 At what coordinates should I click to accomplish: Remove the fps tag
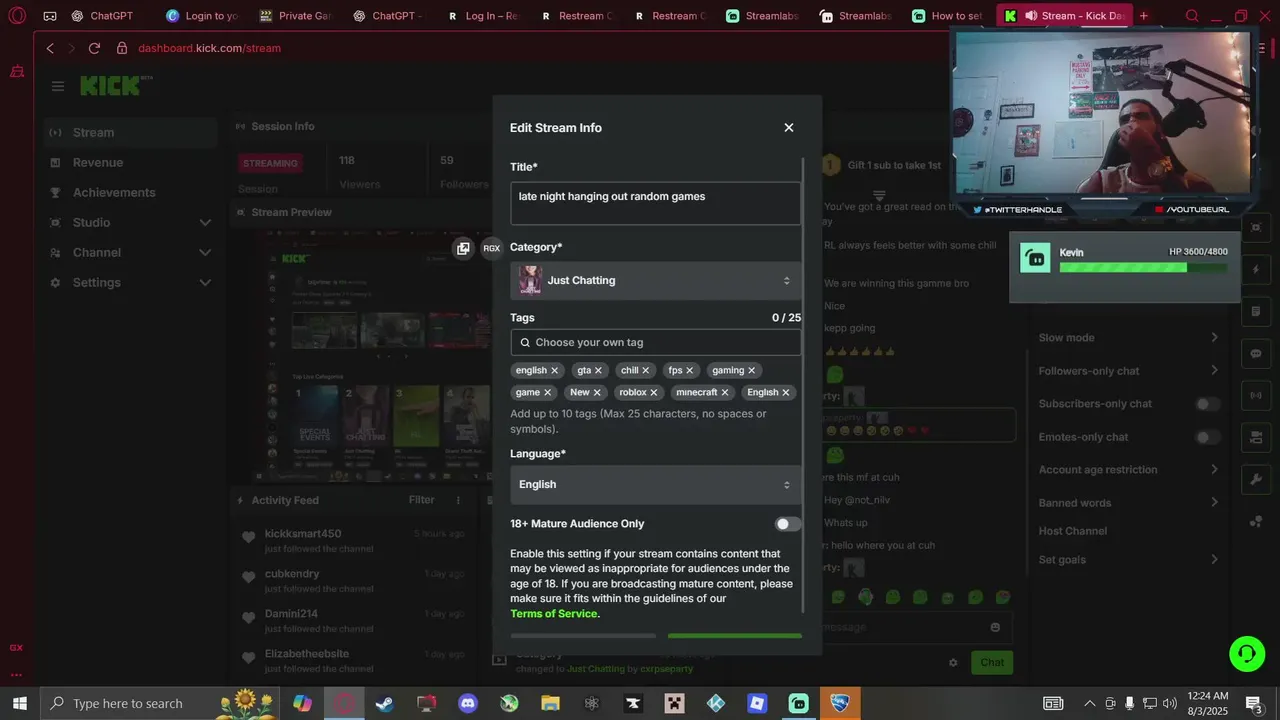690,370
